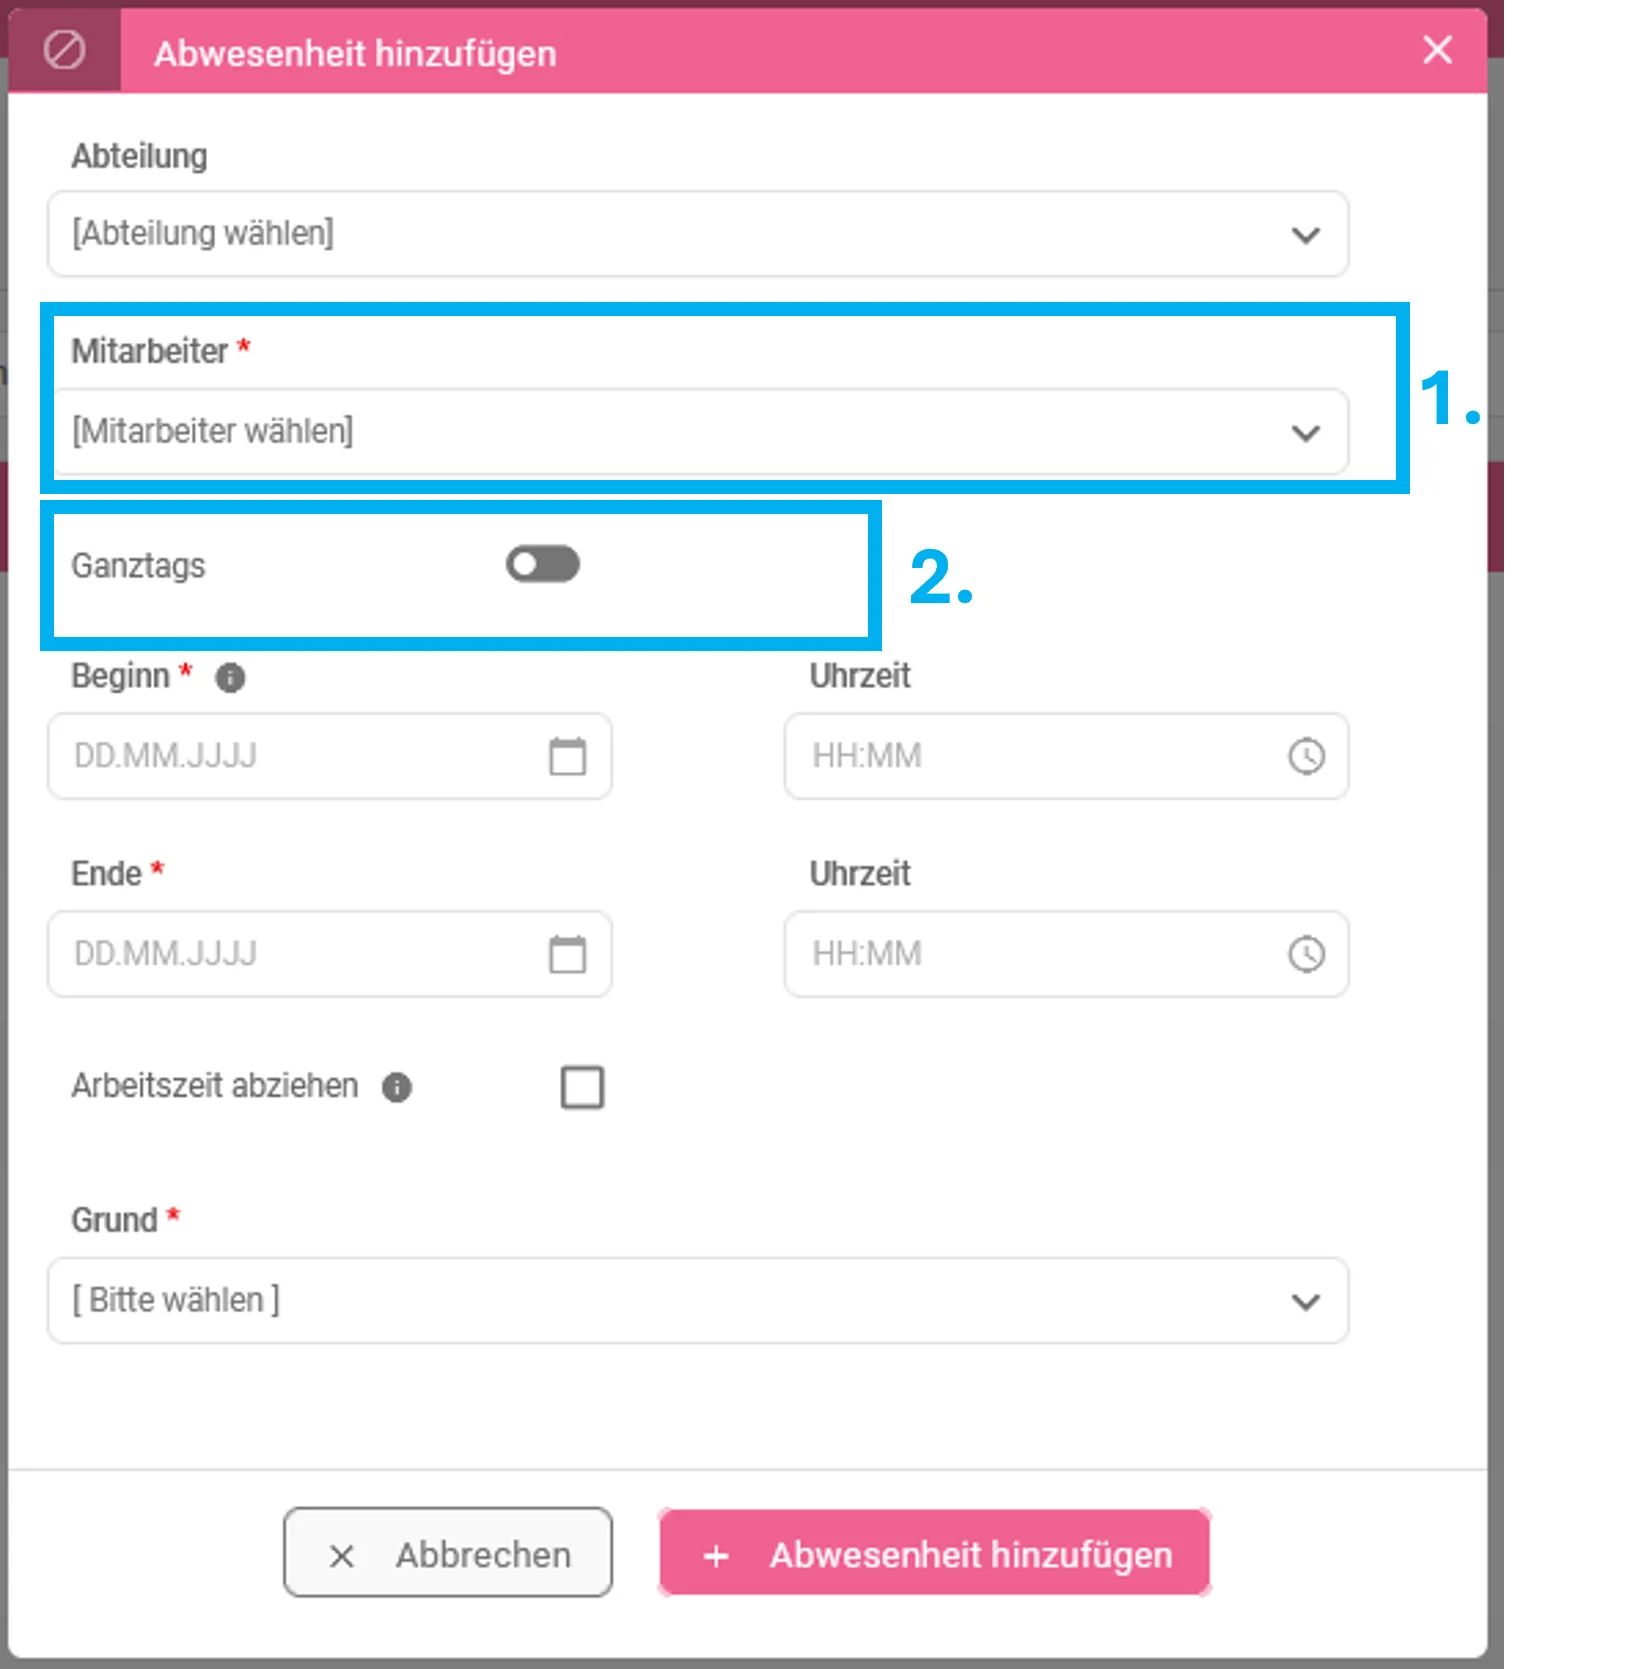Click the Abbrechen button
The height and width of the screenshot is (1669, 1641).
tap(448, 1553)
